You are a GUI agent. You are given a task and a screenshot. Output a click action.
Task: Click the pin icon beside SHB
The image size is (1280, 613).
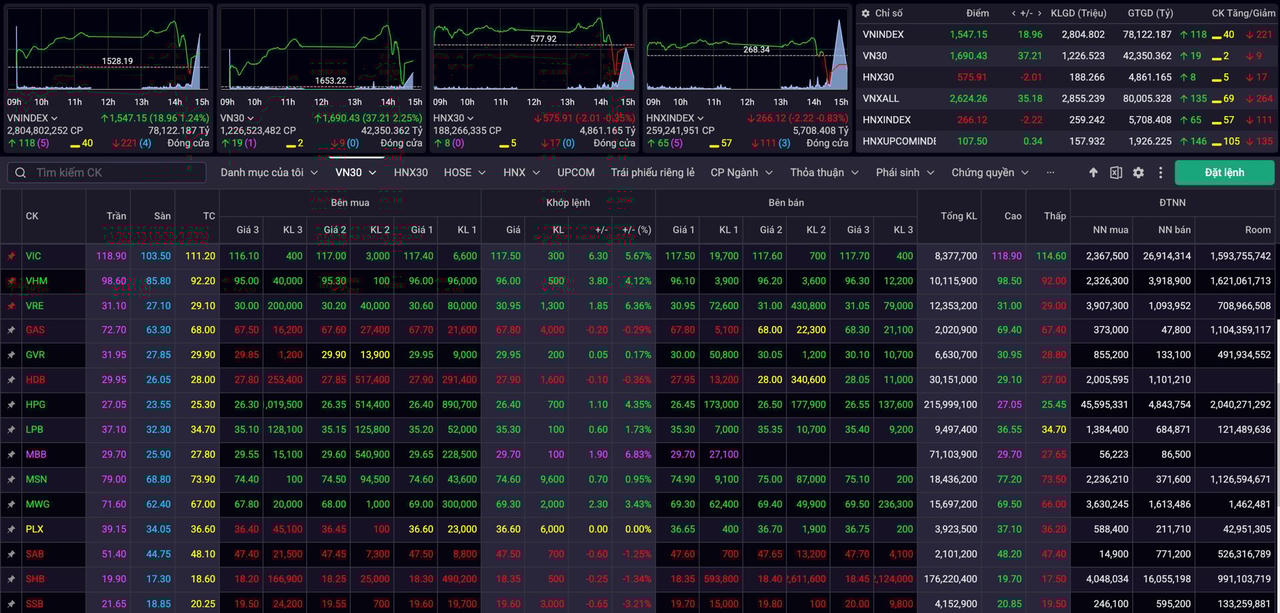tap(11, 579)
